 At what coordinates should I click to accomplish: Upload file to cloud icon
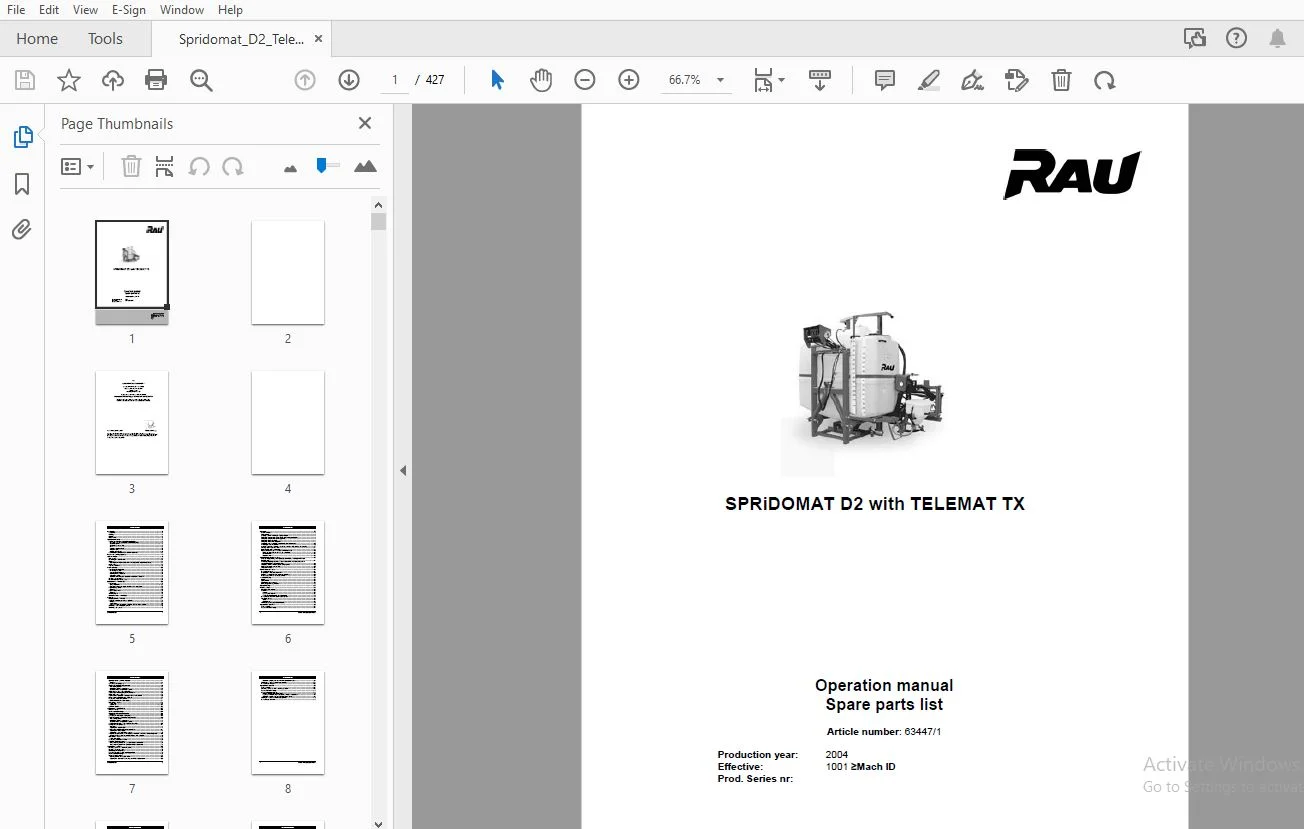[113, 80]
